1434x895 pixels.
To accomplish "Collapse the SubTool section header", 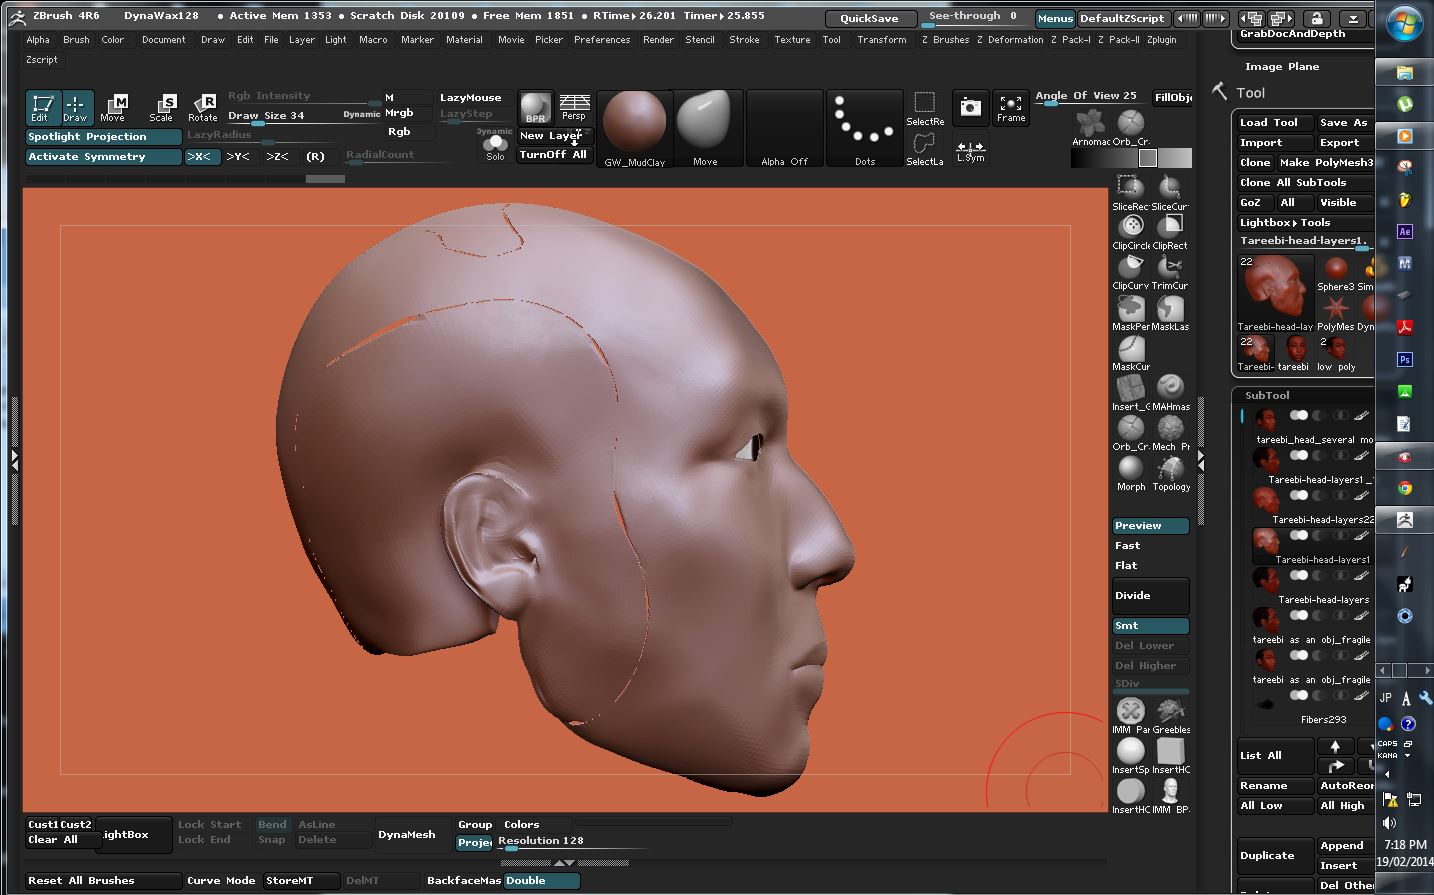I will click(1267, 396).
